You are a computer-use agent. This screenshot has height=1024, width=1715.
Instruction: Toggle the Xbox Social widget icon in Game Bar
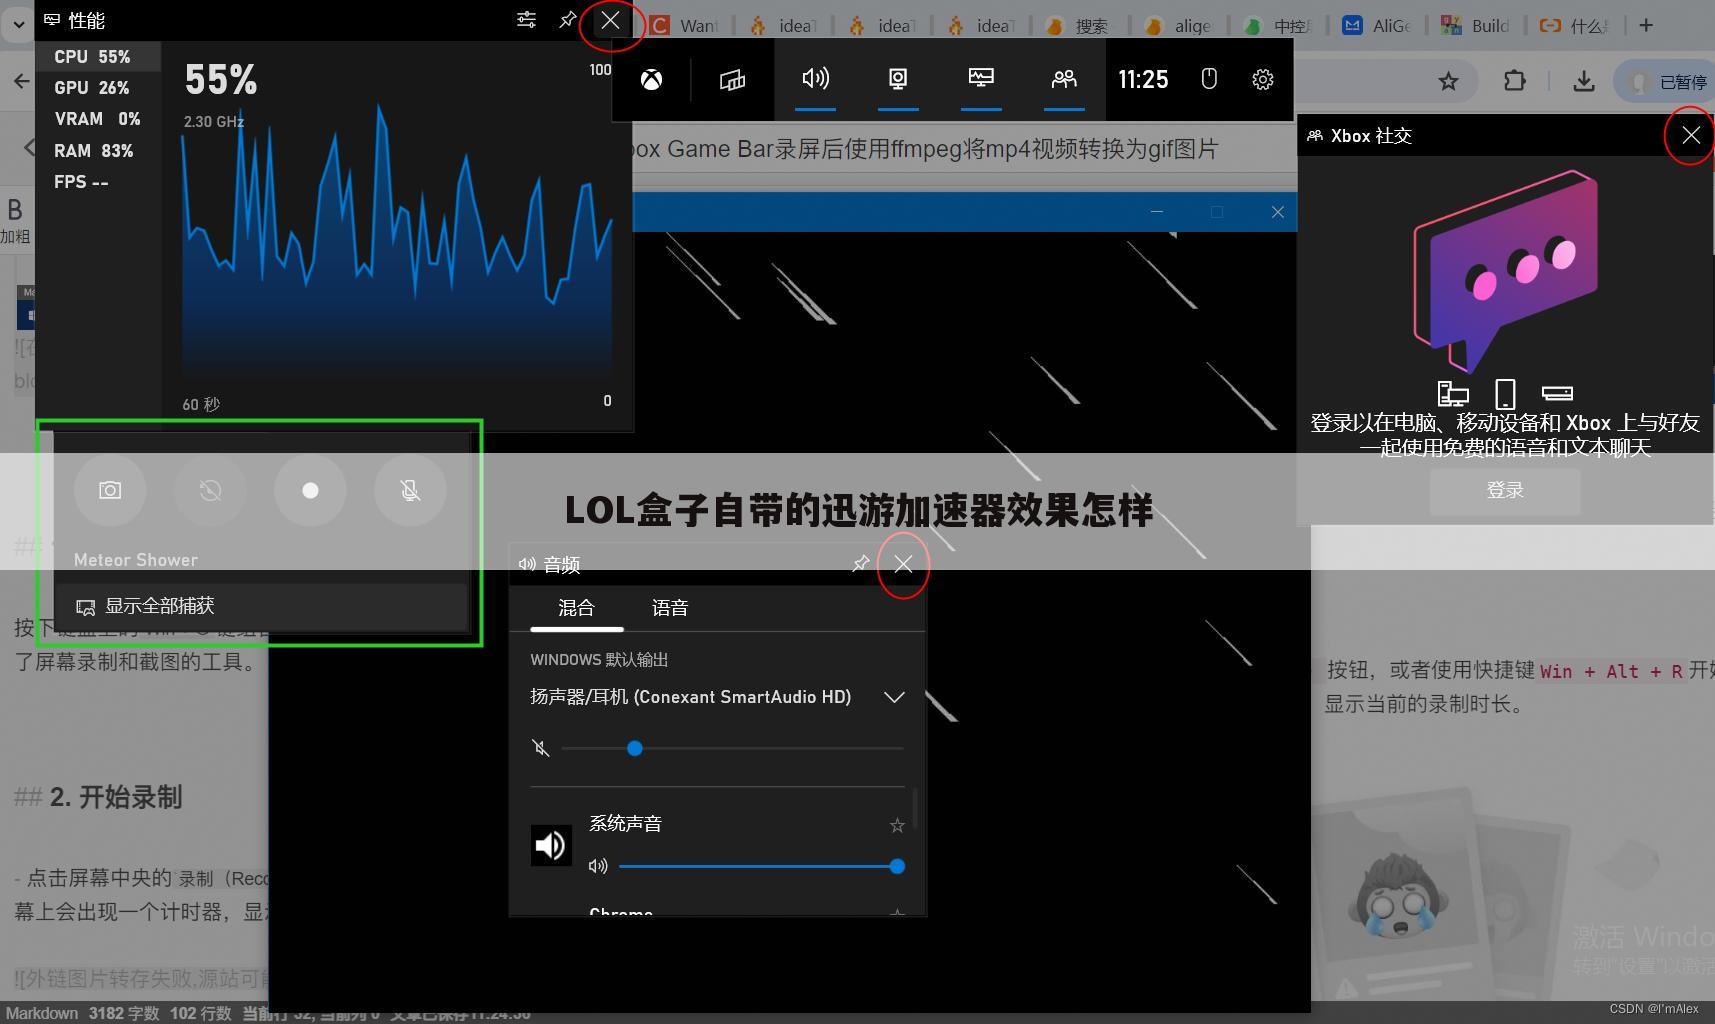[1064, 79]
